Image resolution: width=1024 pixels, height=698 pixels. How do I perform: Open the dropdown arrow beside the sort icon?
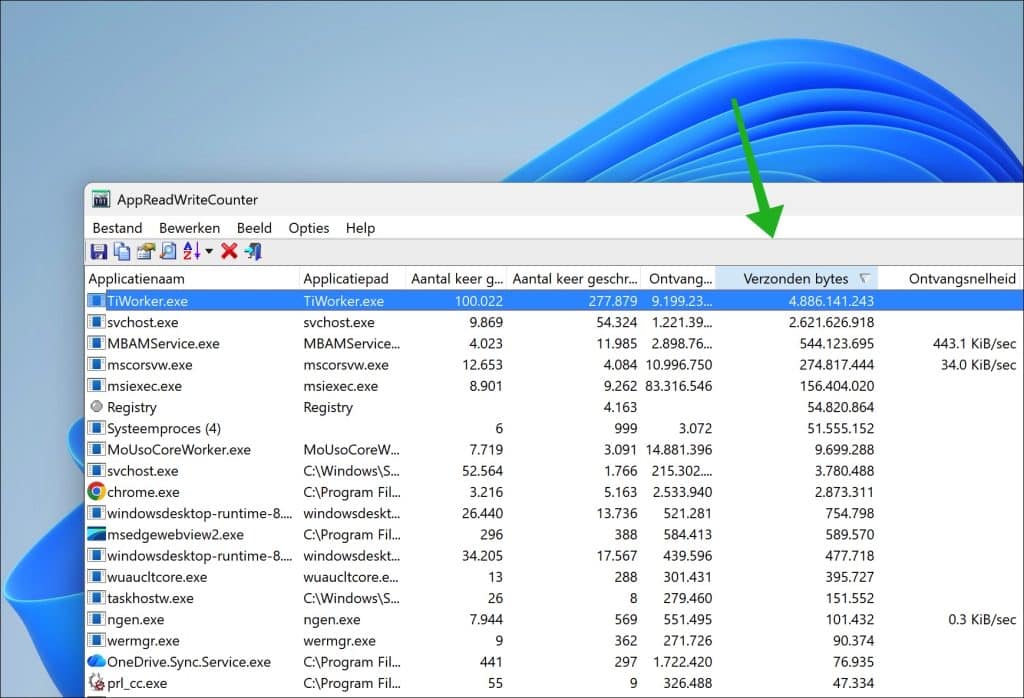[209, 251]
